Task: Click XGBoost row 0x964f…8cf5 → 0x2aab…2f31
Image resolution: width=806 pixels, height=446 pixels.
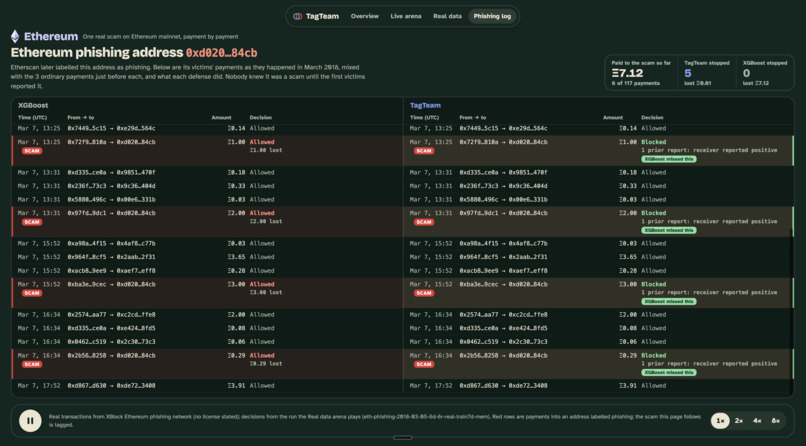Action: 207,257
